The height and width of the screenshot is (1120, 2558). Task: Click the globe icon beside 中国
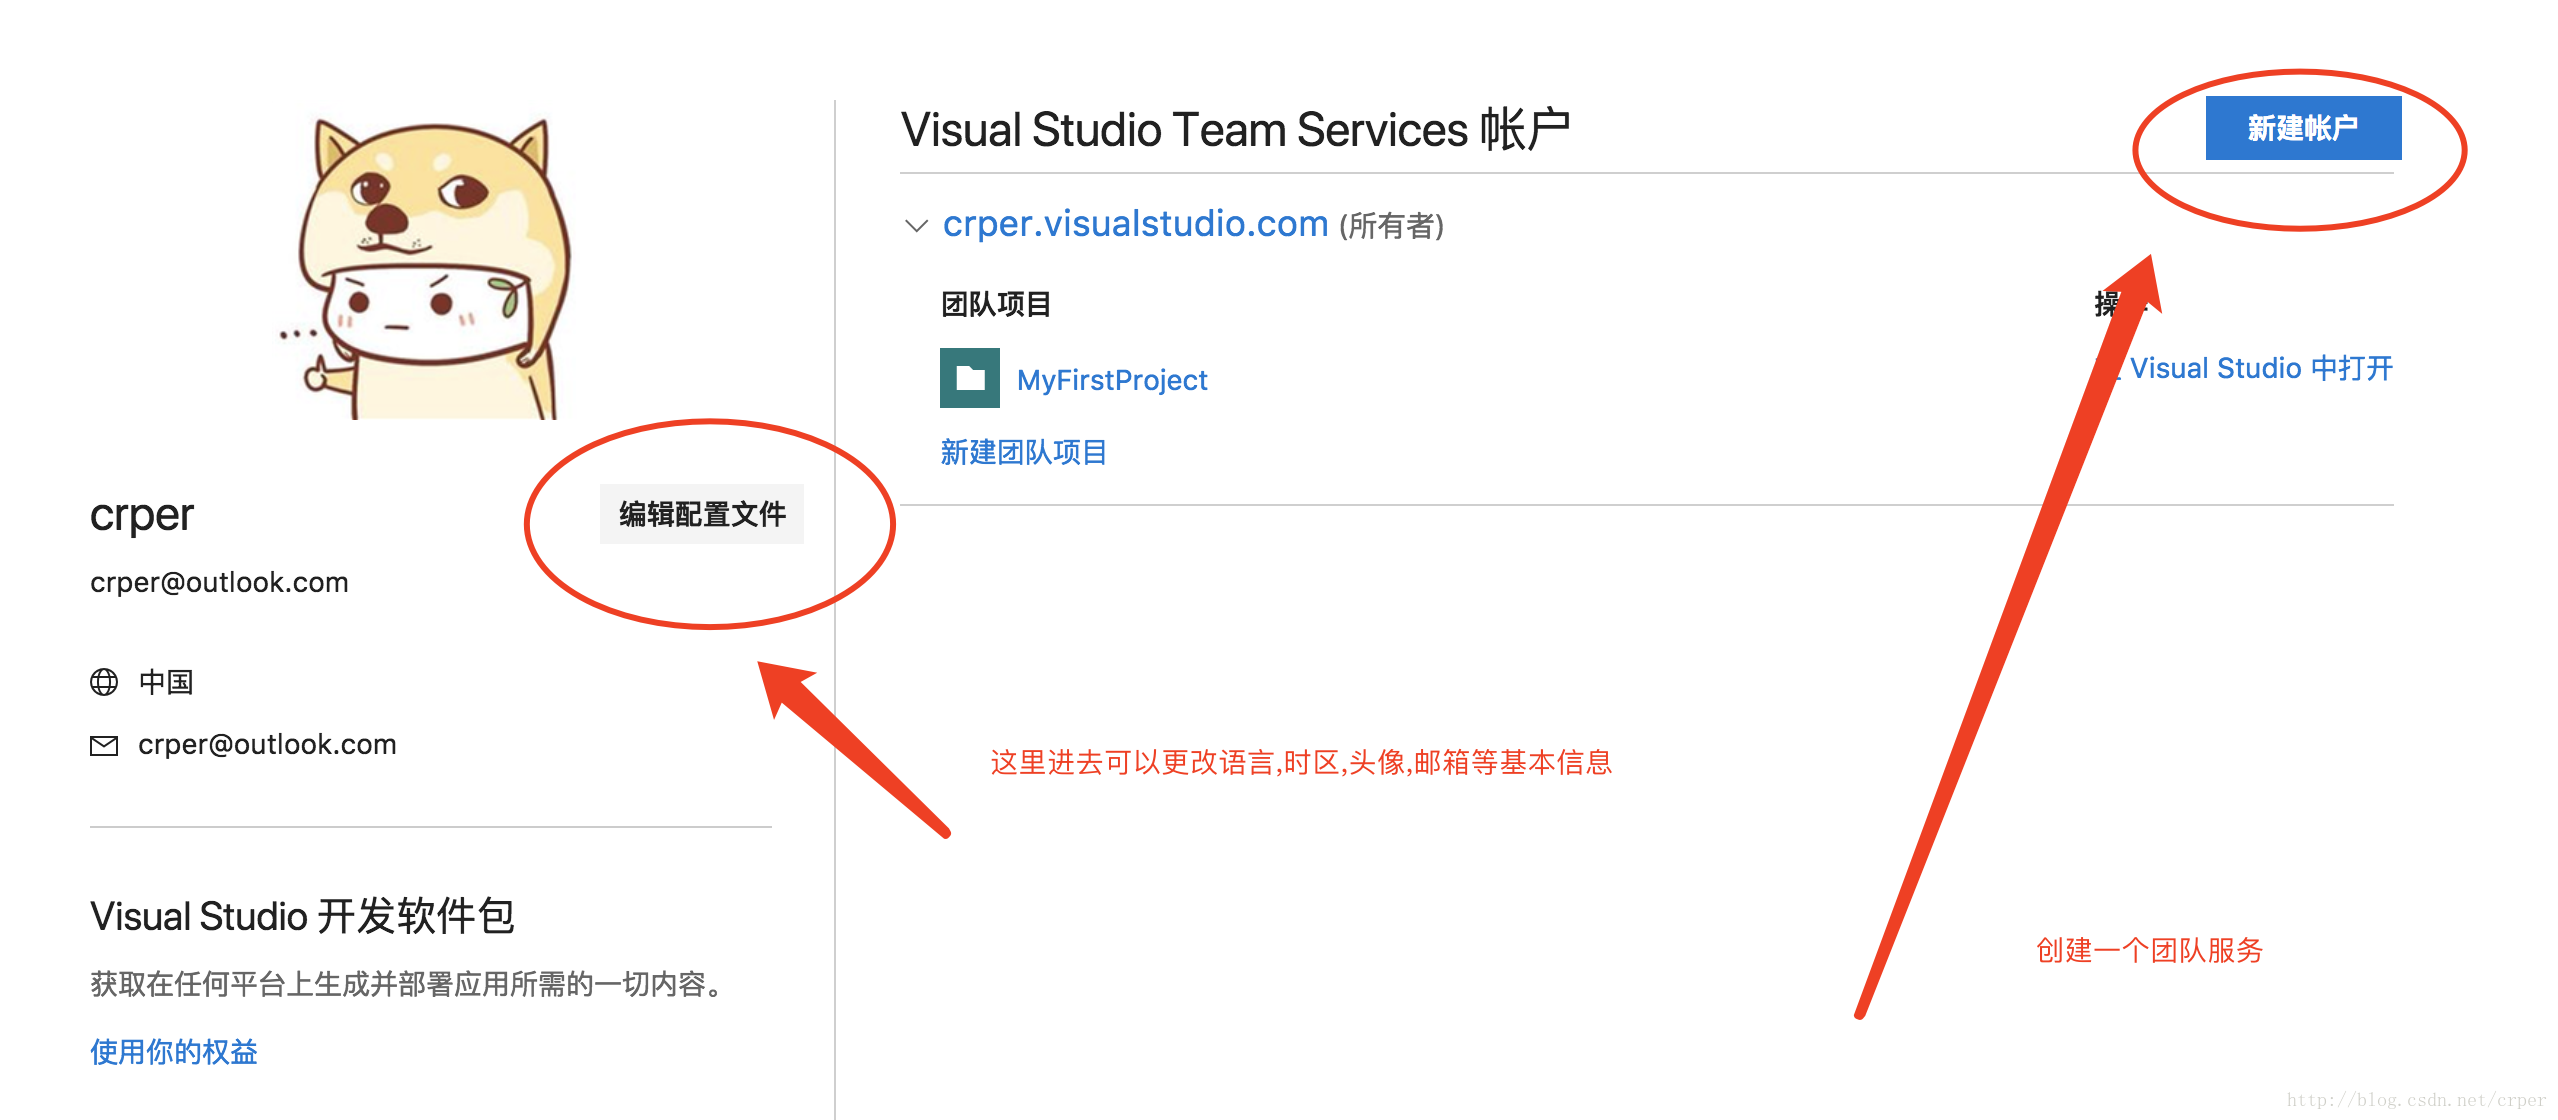click(x=104, y=682)
